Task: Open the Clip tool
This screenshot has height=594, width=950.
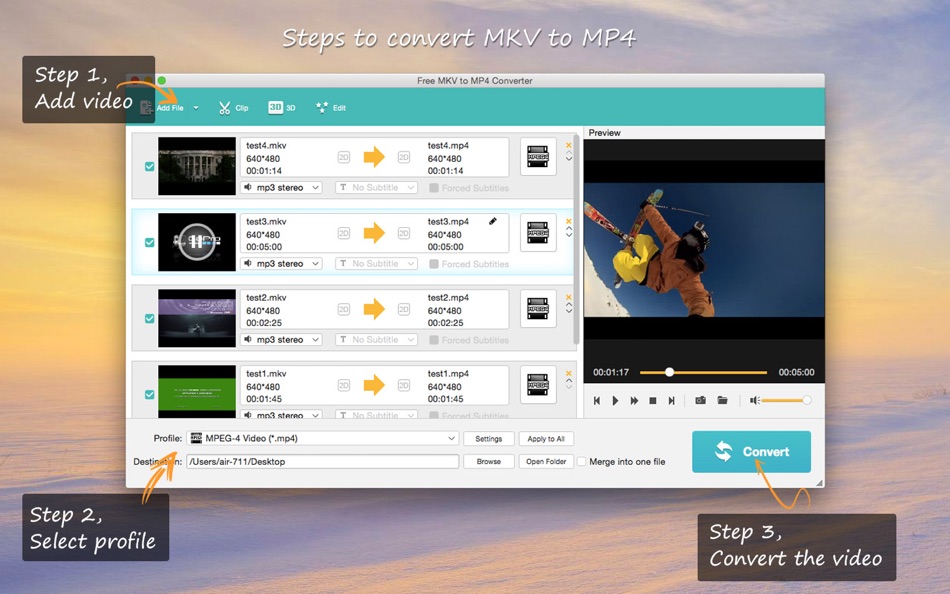Action: (233, 108)
